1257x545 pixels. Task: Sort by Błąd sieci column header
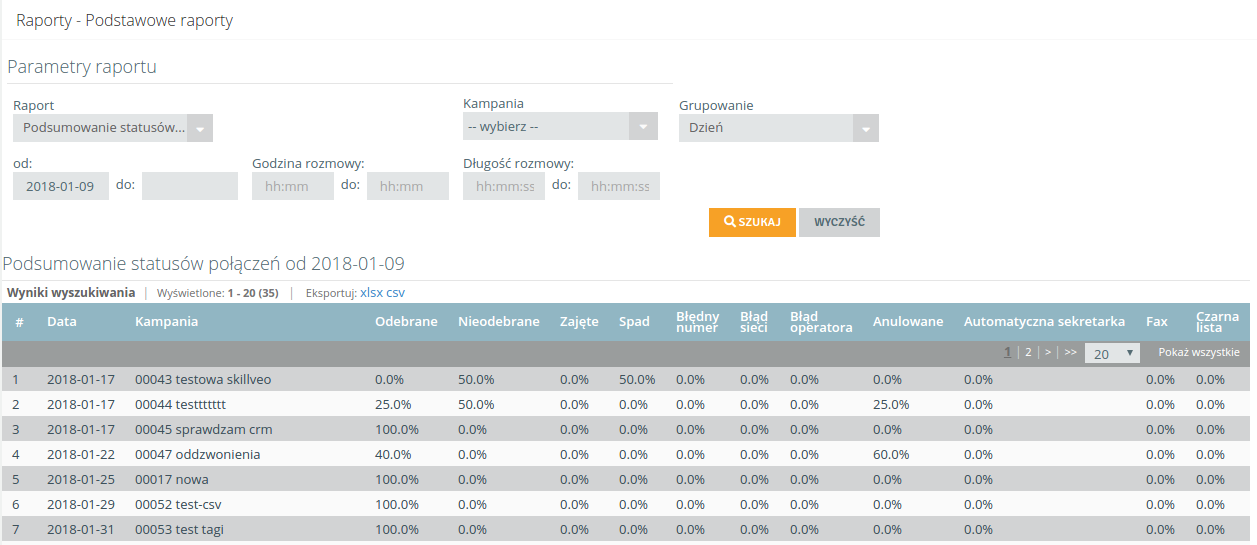pos(754,322)
